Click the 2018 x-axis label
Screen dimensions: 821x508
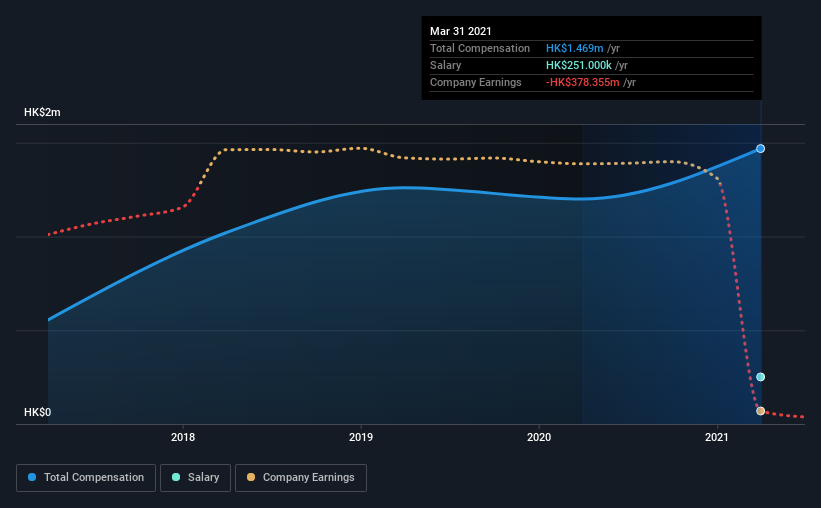click(183, 437)
